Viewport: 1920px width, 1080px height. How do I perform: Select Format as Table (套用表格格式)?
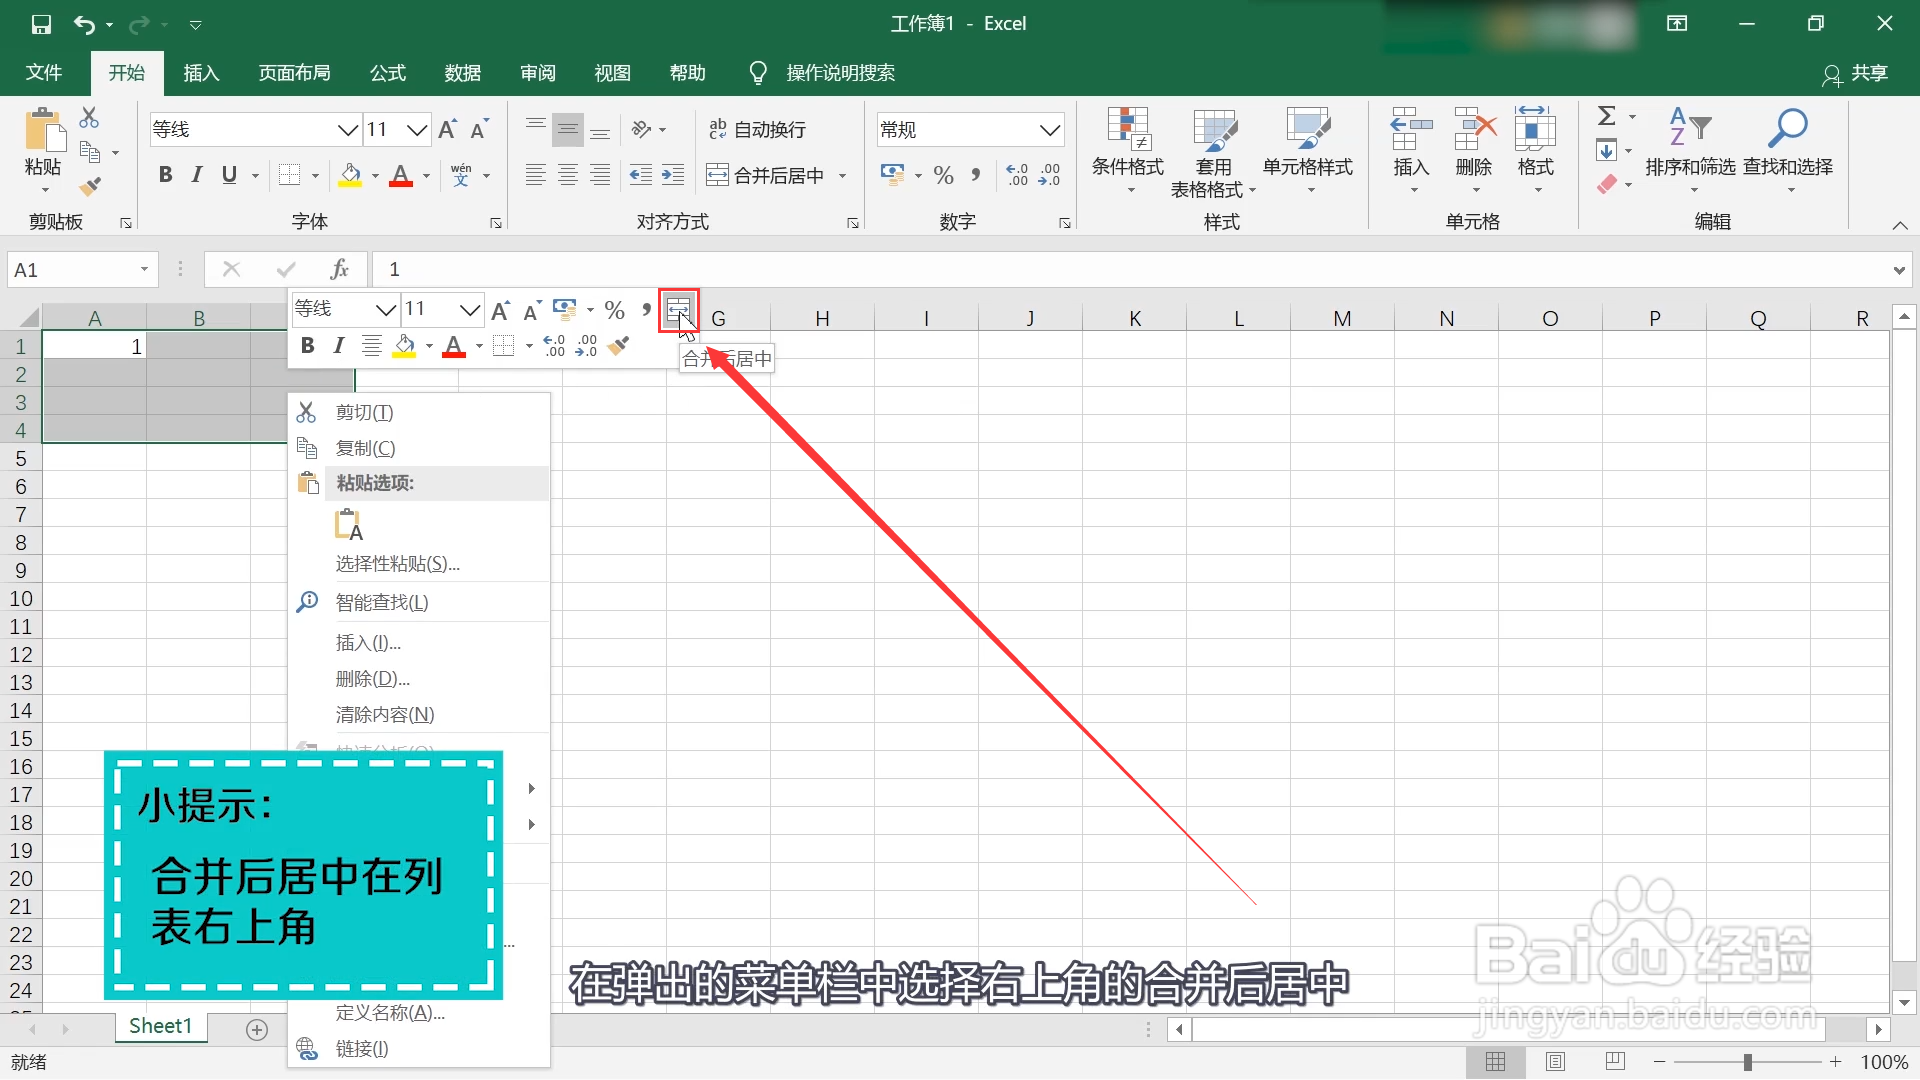(1212, 150)
